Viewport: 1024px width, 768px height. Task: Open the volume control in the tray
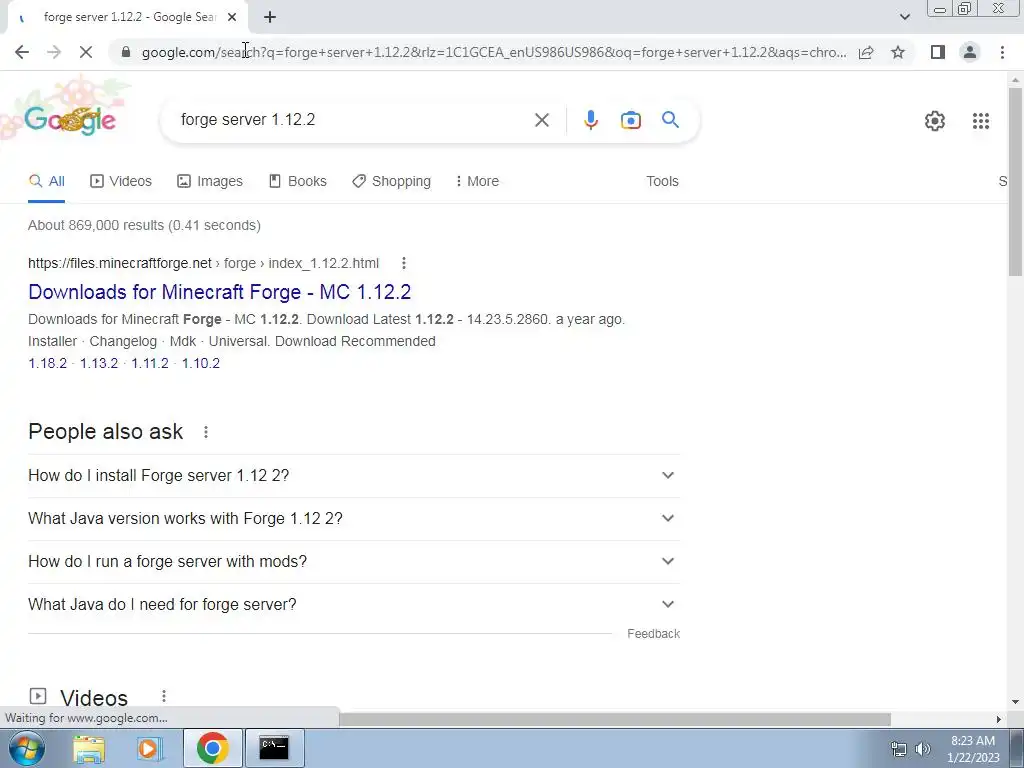click(923, 749)
